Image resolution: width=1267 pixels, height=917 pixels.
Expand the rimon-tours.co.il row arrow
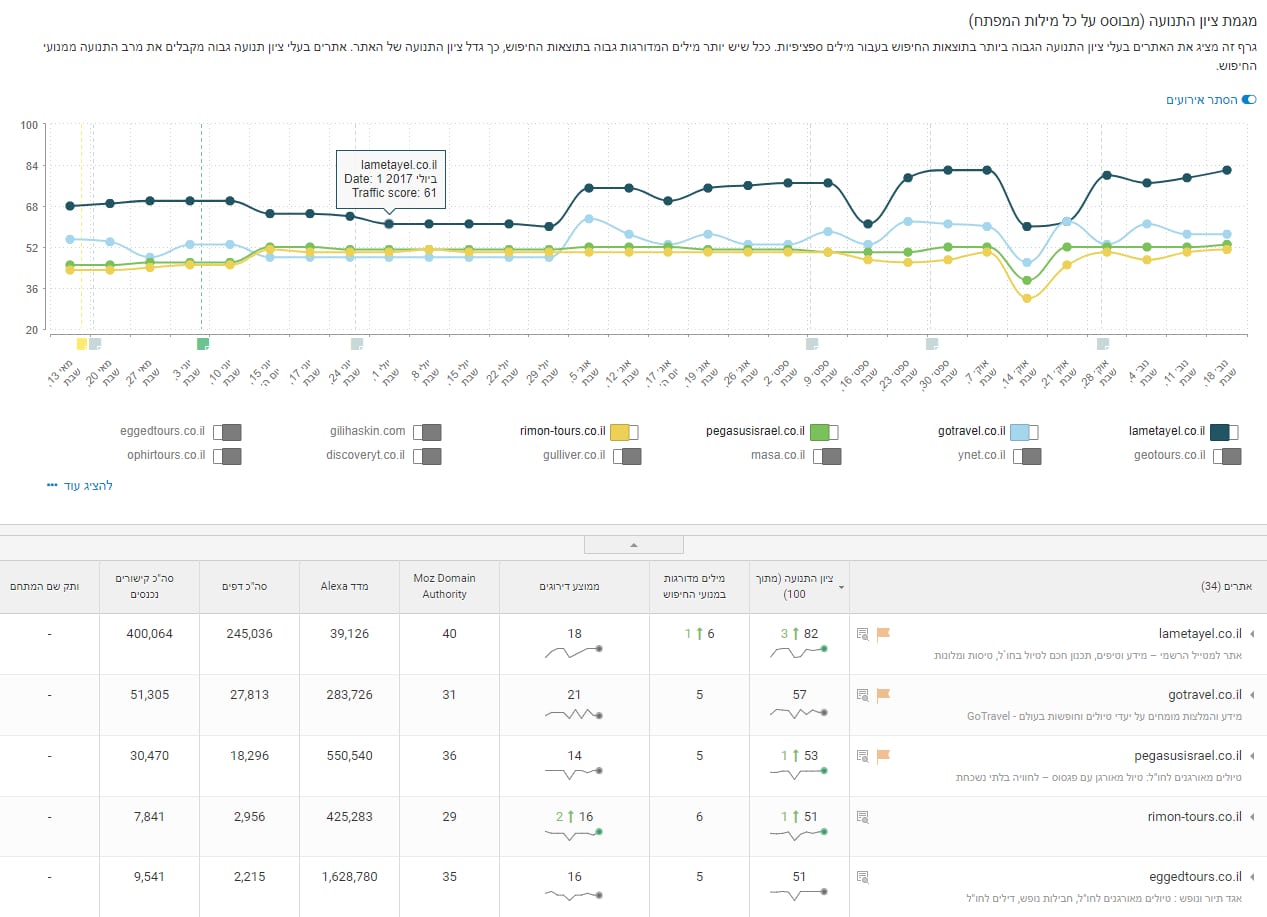click(1253, 817)
